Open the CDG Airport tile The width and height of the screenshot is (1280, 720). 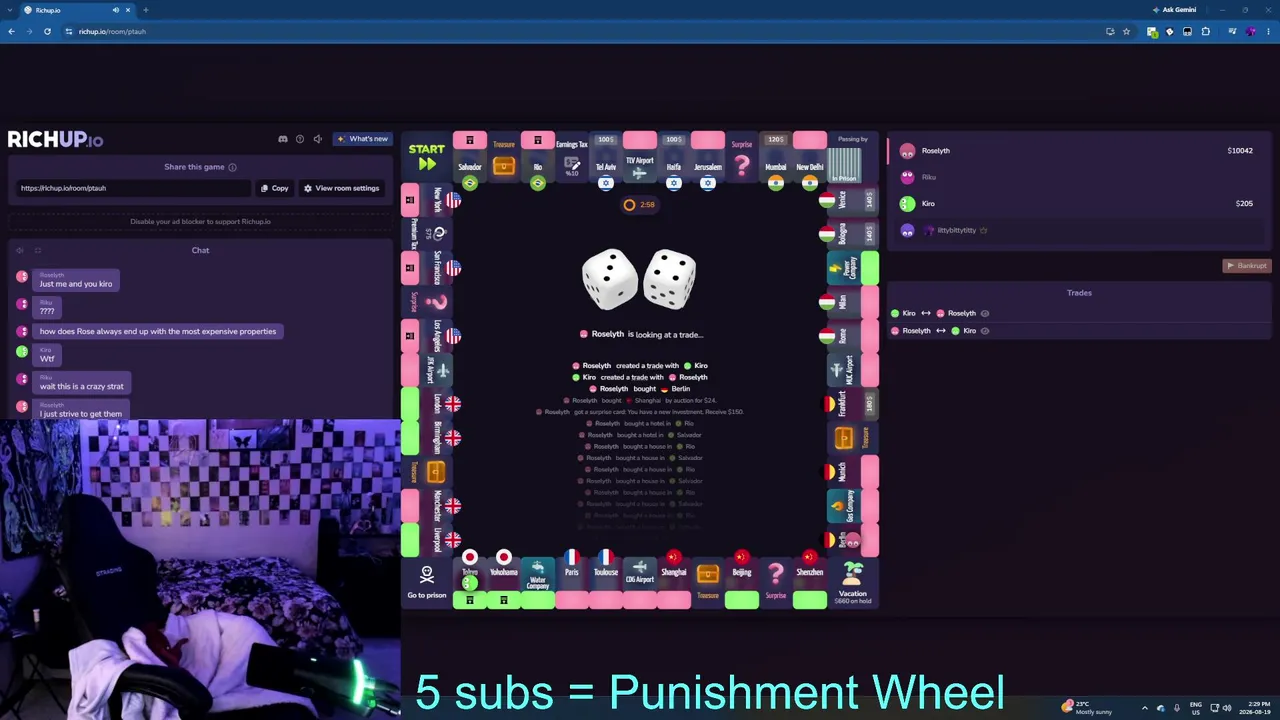639,583
